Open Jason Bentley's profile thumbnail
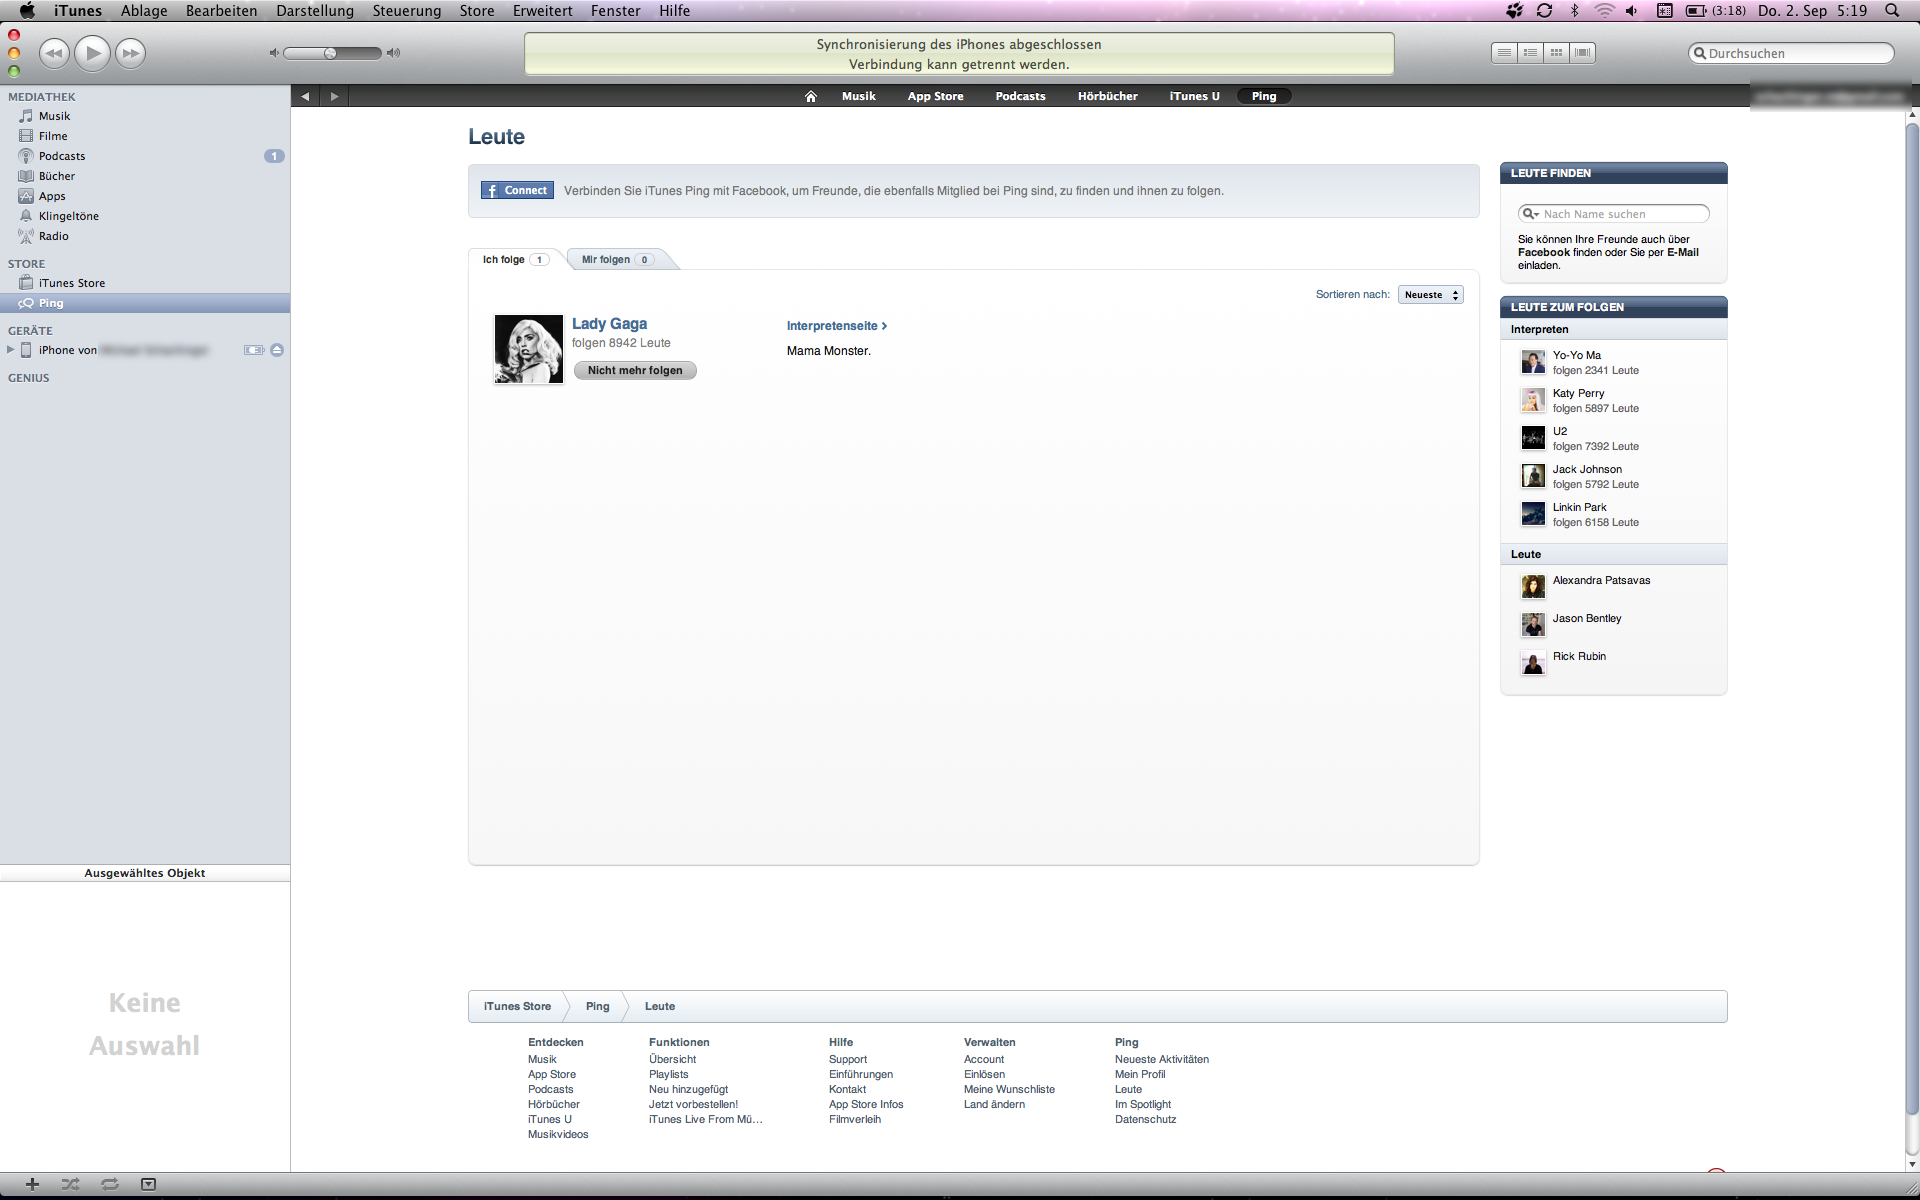Image resolution: width=1920 pixels, height=1200 pixels. (x=1533, y=625)
